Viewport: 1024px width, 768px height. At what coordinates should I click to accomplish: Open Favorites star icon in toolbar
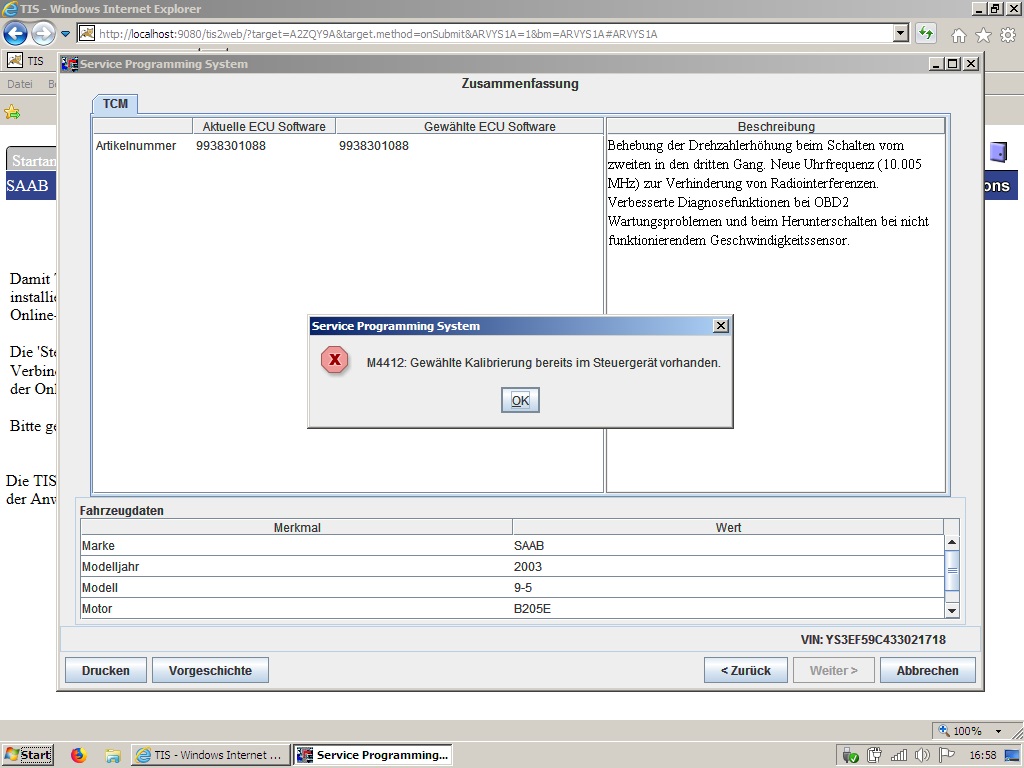click(x=984, y=35)
